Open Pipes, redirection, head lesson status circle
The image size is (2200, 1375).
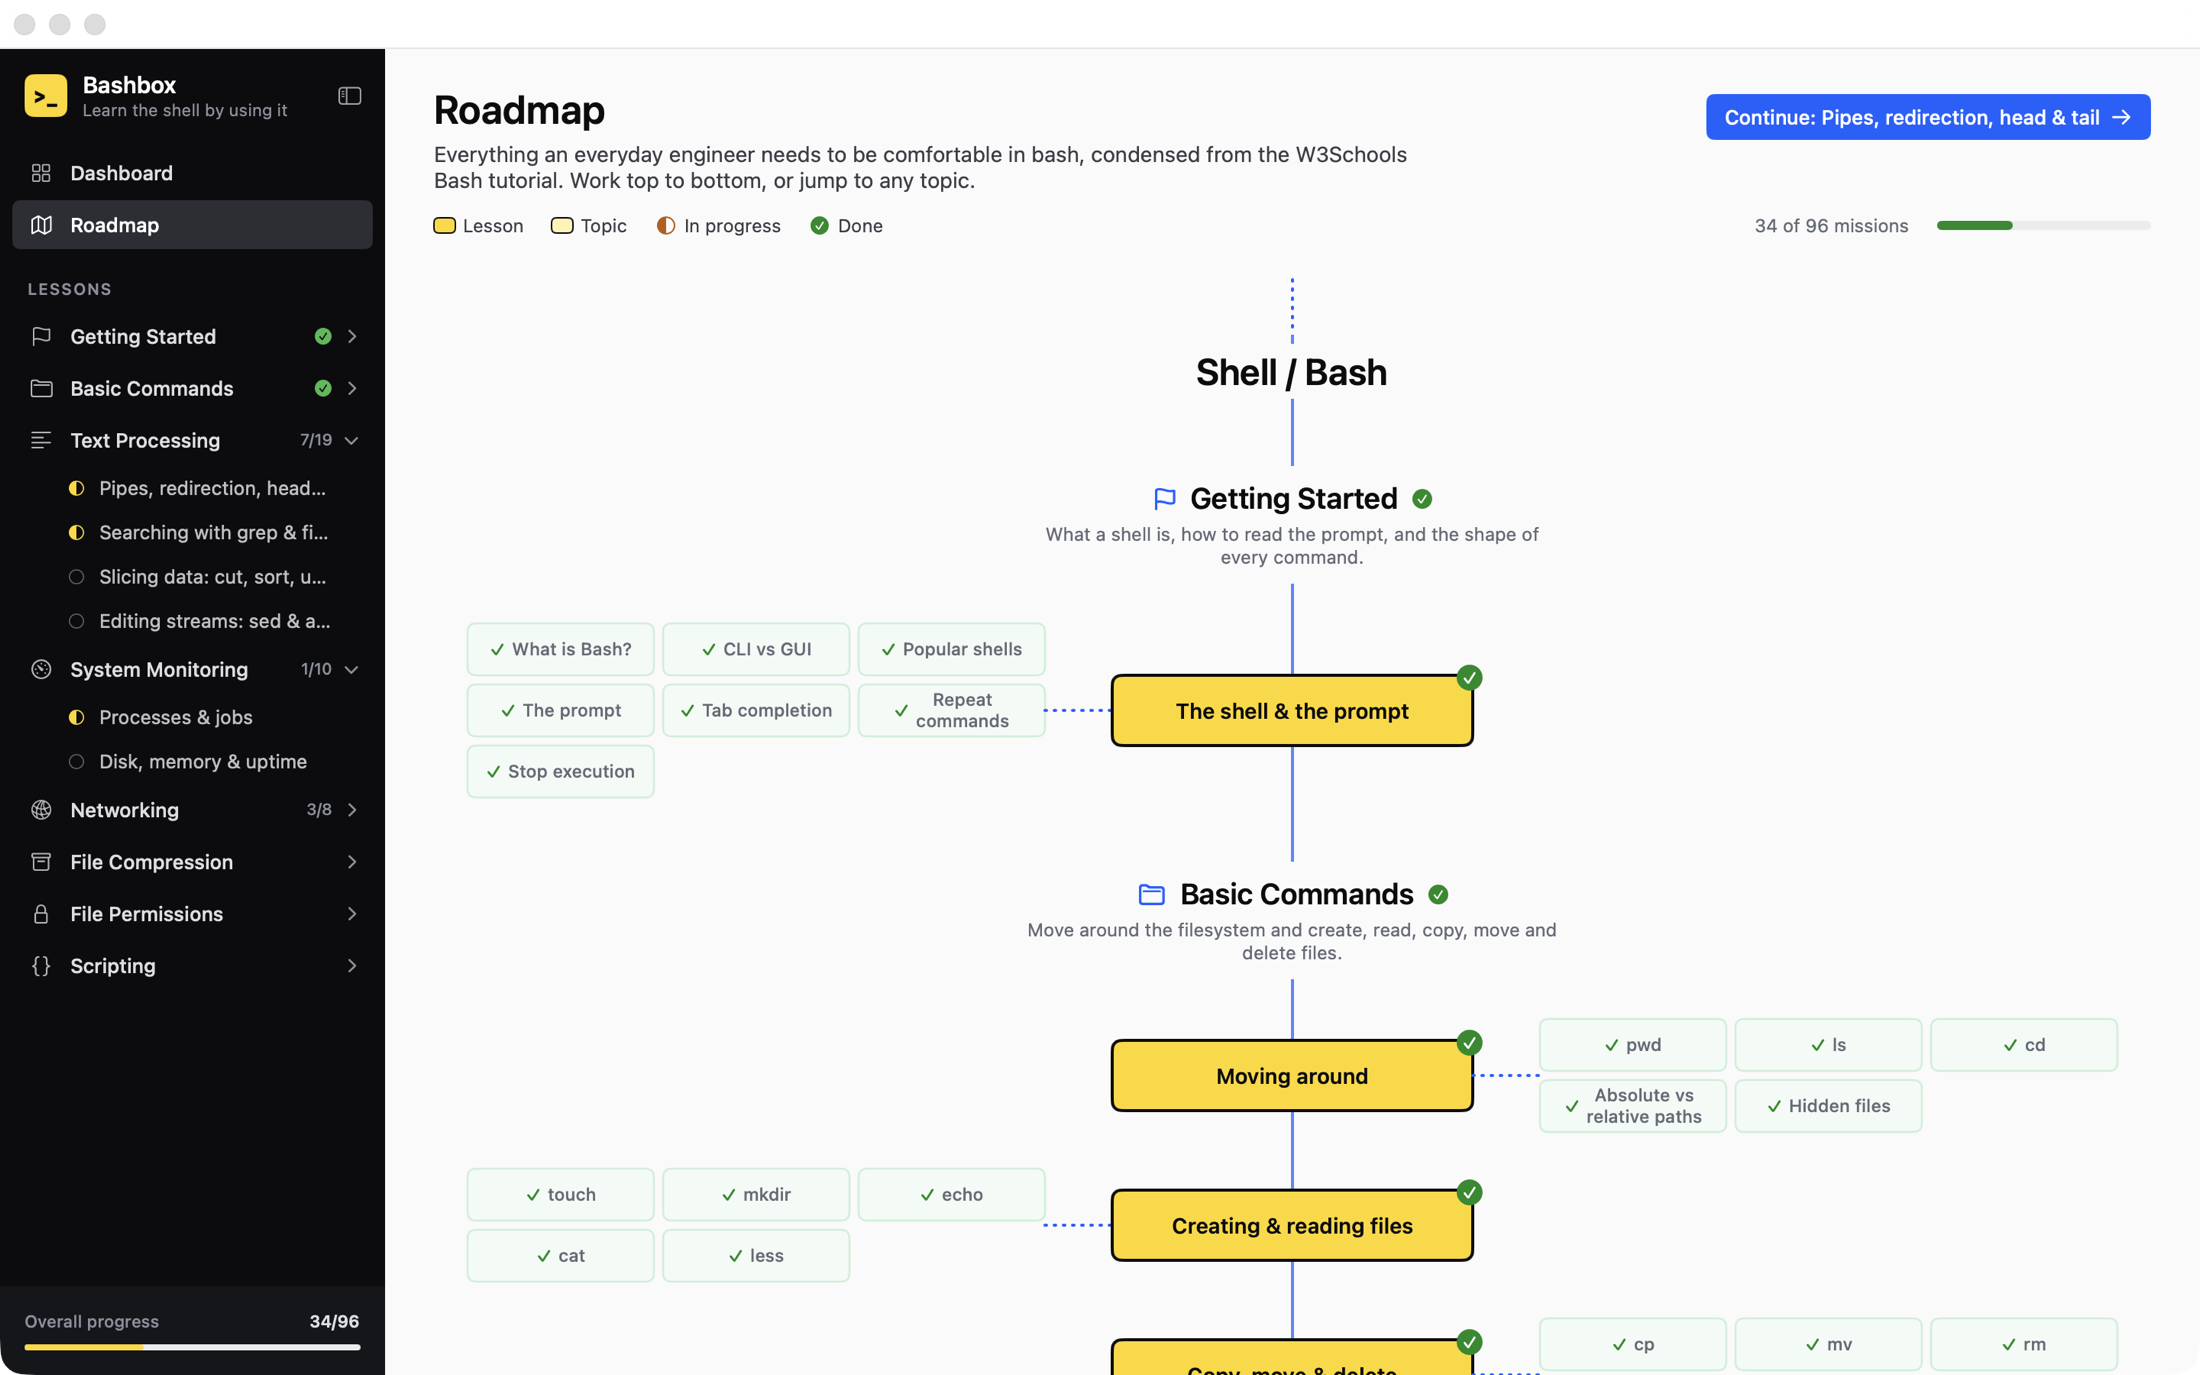coord(76,488)
